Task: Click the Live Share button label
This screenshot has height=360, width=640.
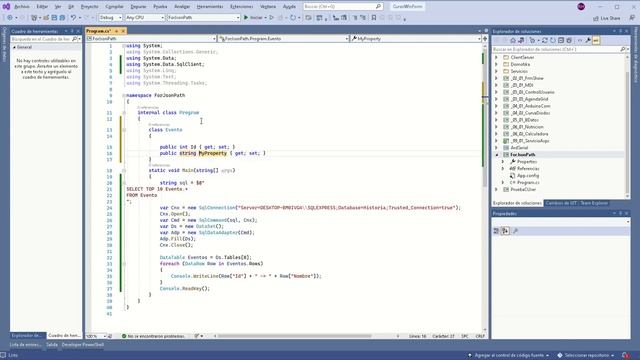Action: 610,18
